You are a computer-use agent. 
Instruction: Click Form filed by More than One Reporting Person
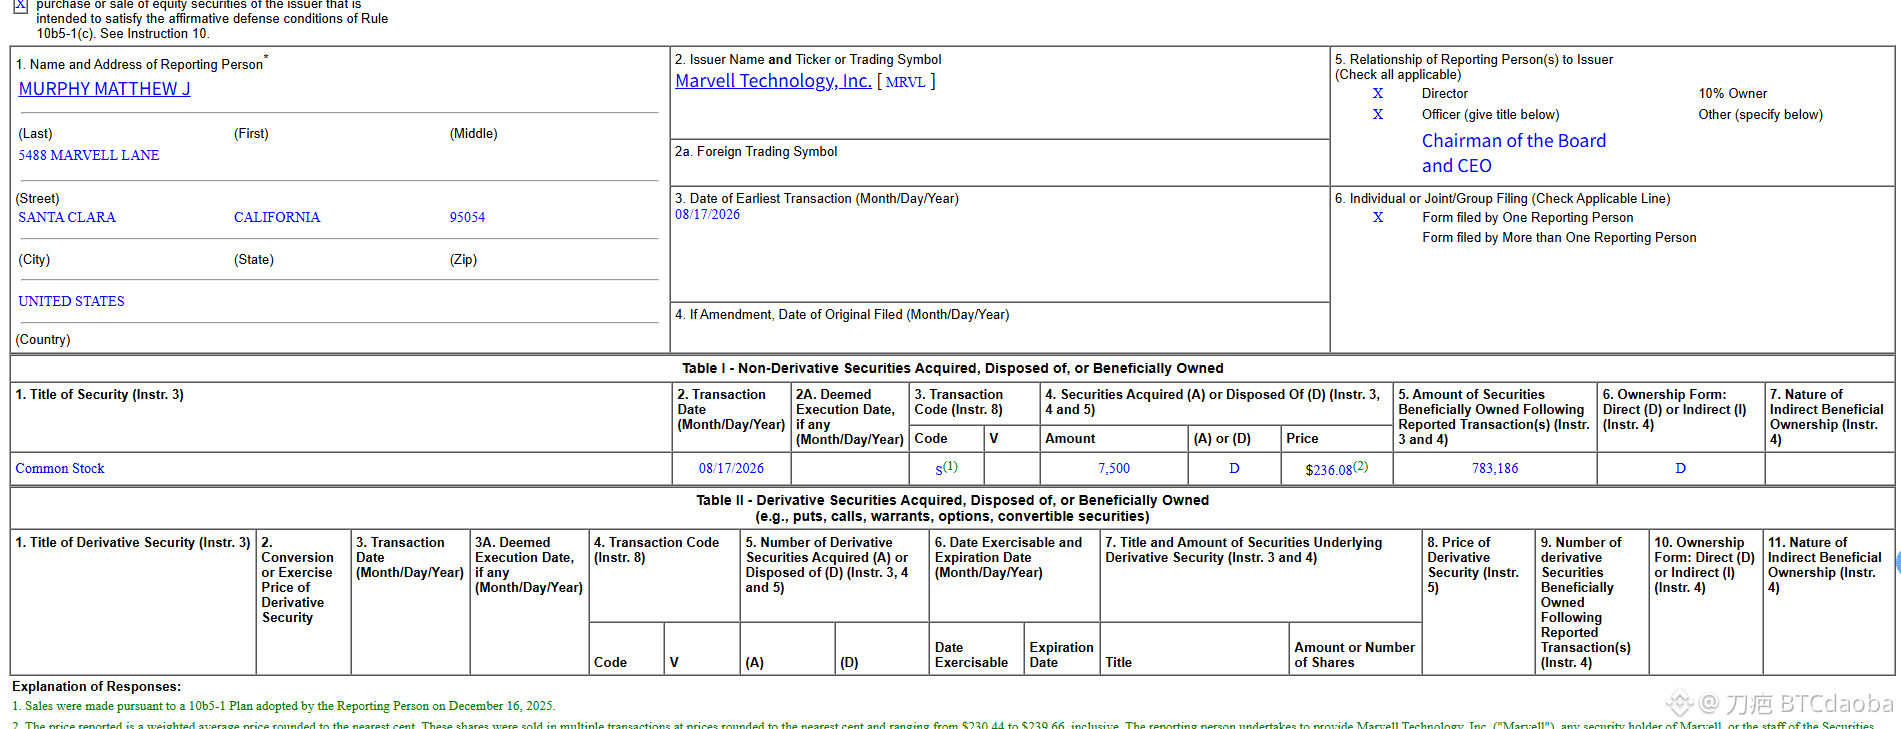tap(1559, 237)
